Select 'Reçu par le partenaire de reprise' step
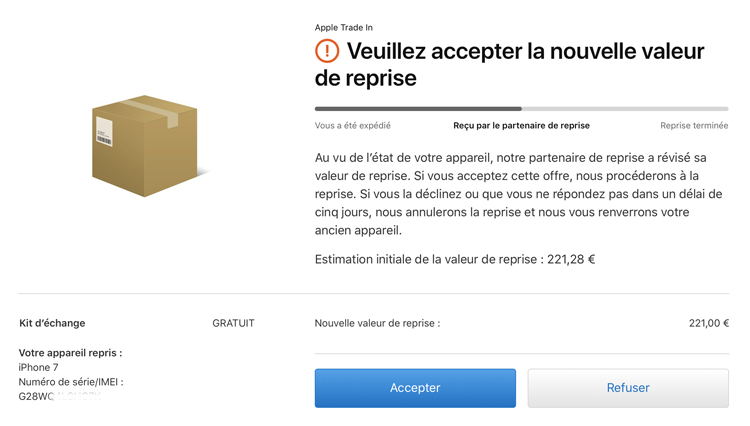750x426 pixels. coord(521,126)
